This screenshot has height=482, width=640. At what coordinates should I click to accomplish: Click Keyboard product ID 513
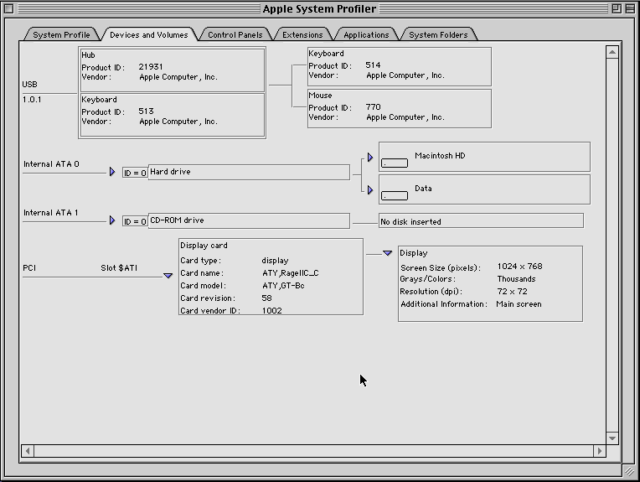(x=146, y=111)
